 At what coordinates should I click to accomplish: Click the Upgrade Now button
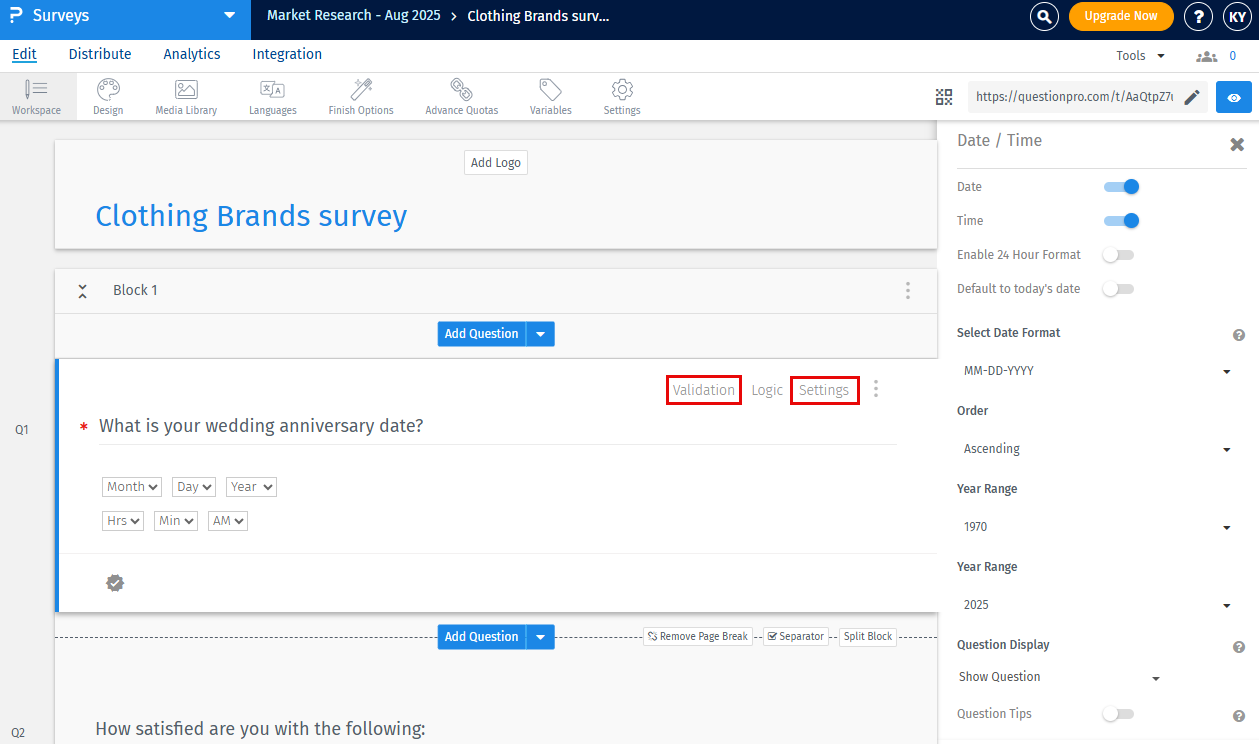1120,16
